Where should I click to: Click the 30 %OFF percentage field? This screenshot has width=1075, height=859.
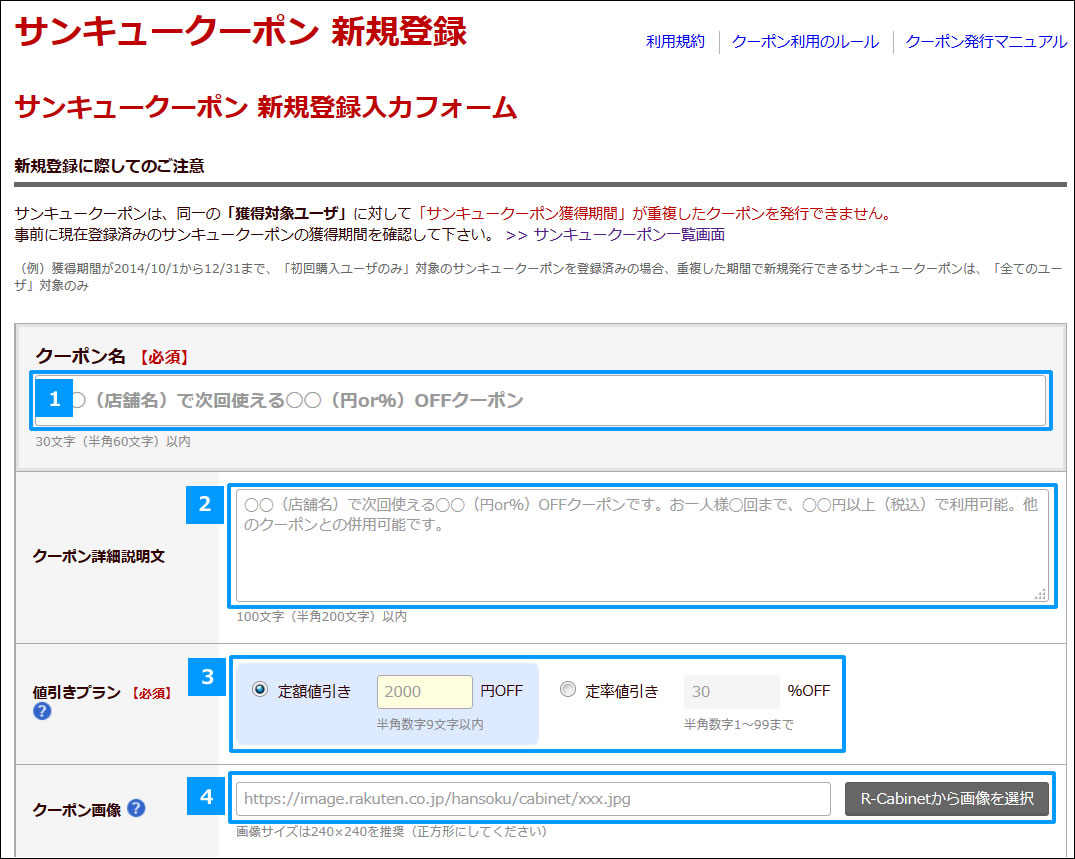pyautogui.click(x=731, y=690)
